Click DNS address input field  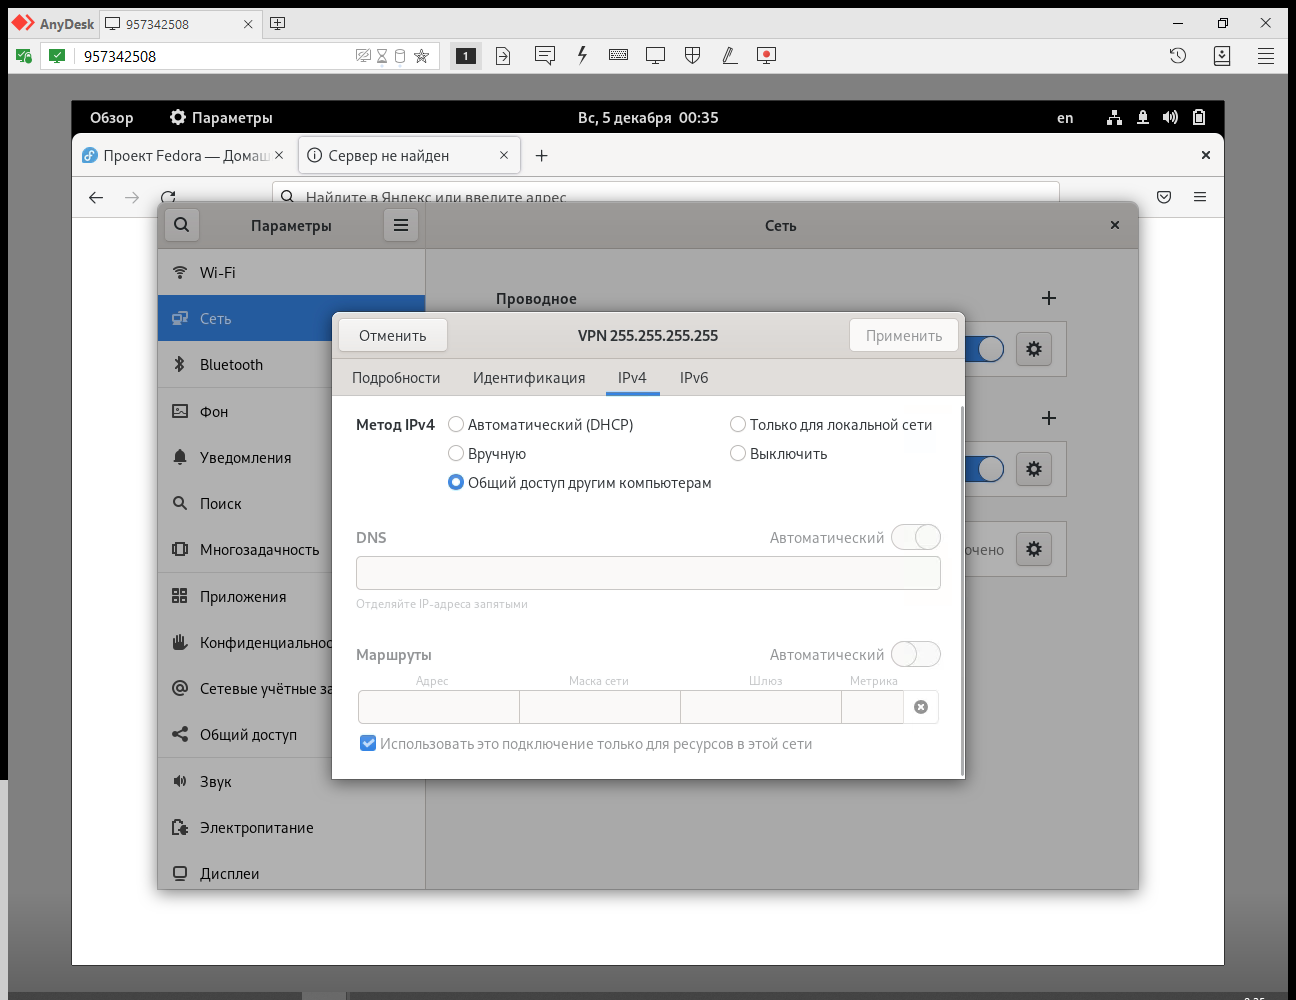(648, 573)
